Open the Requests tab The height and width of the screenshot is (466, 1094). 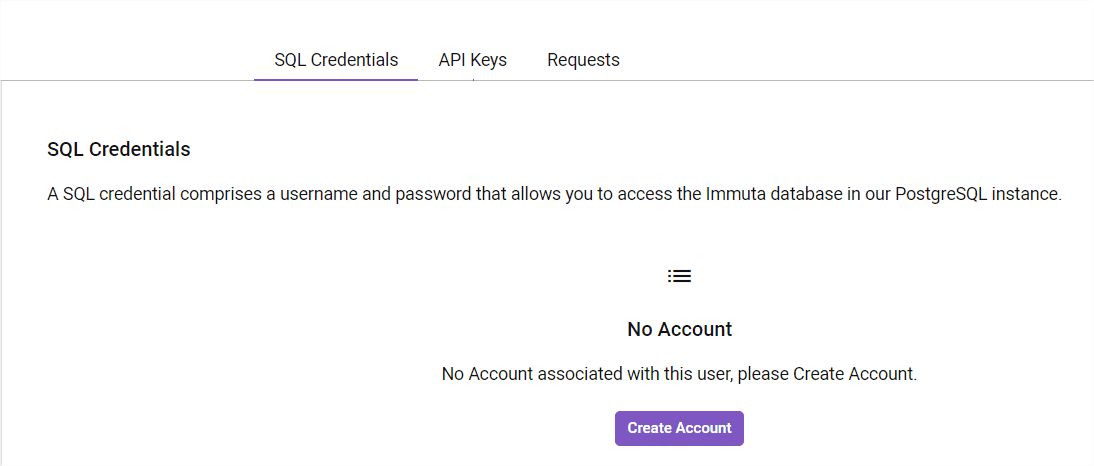pyautogui.click(x=583, y=60)
